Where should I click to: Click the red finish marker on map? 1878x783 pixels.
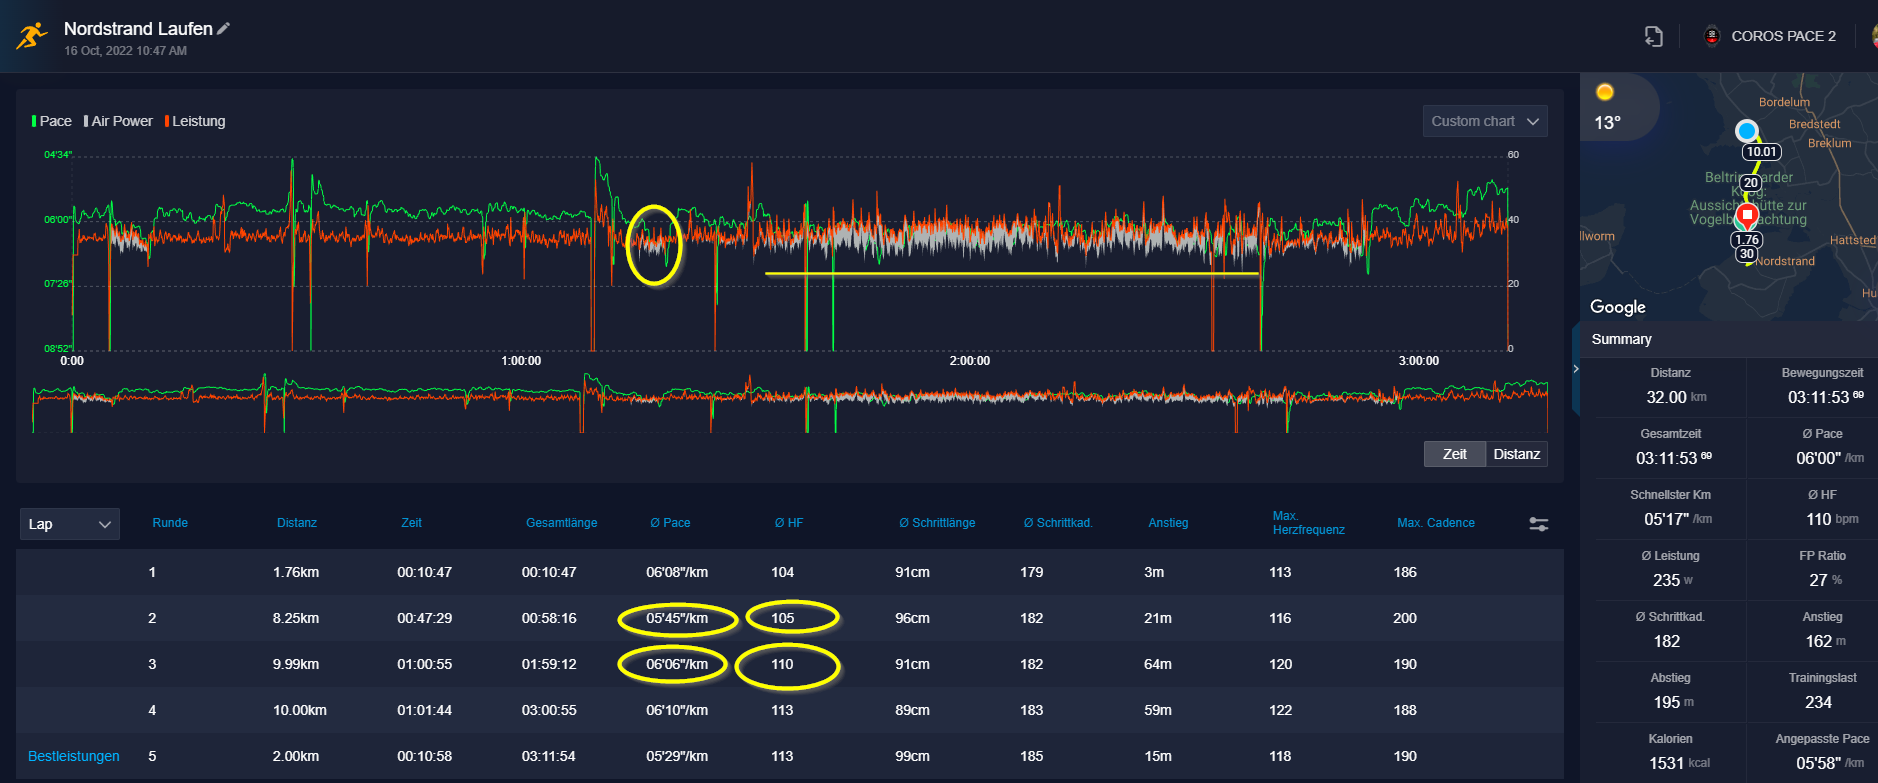tap(1747, 215)
